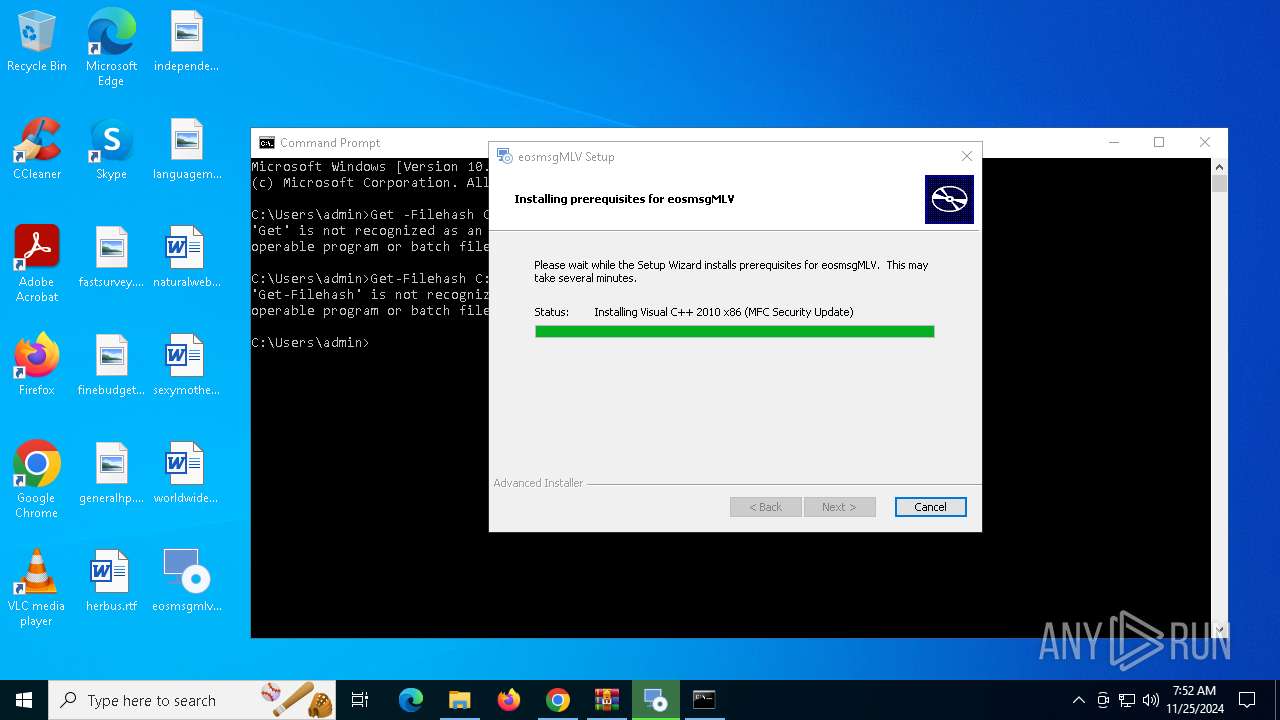Open the Recycle Bin desktop icon
Viewport: 1280px width, 720px height.
point(37,42)
